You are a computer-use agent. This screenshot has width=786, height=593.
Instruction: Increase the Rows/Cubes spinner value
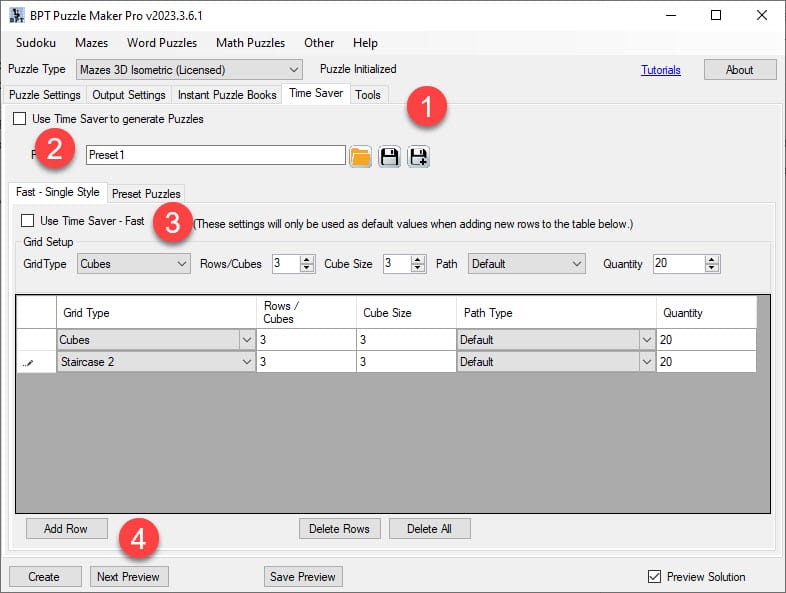click(x=309, y=259)
